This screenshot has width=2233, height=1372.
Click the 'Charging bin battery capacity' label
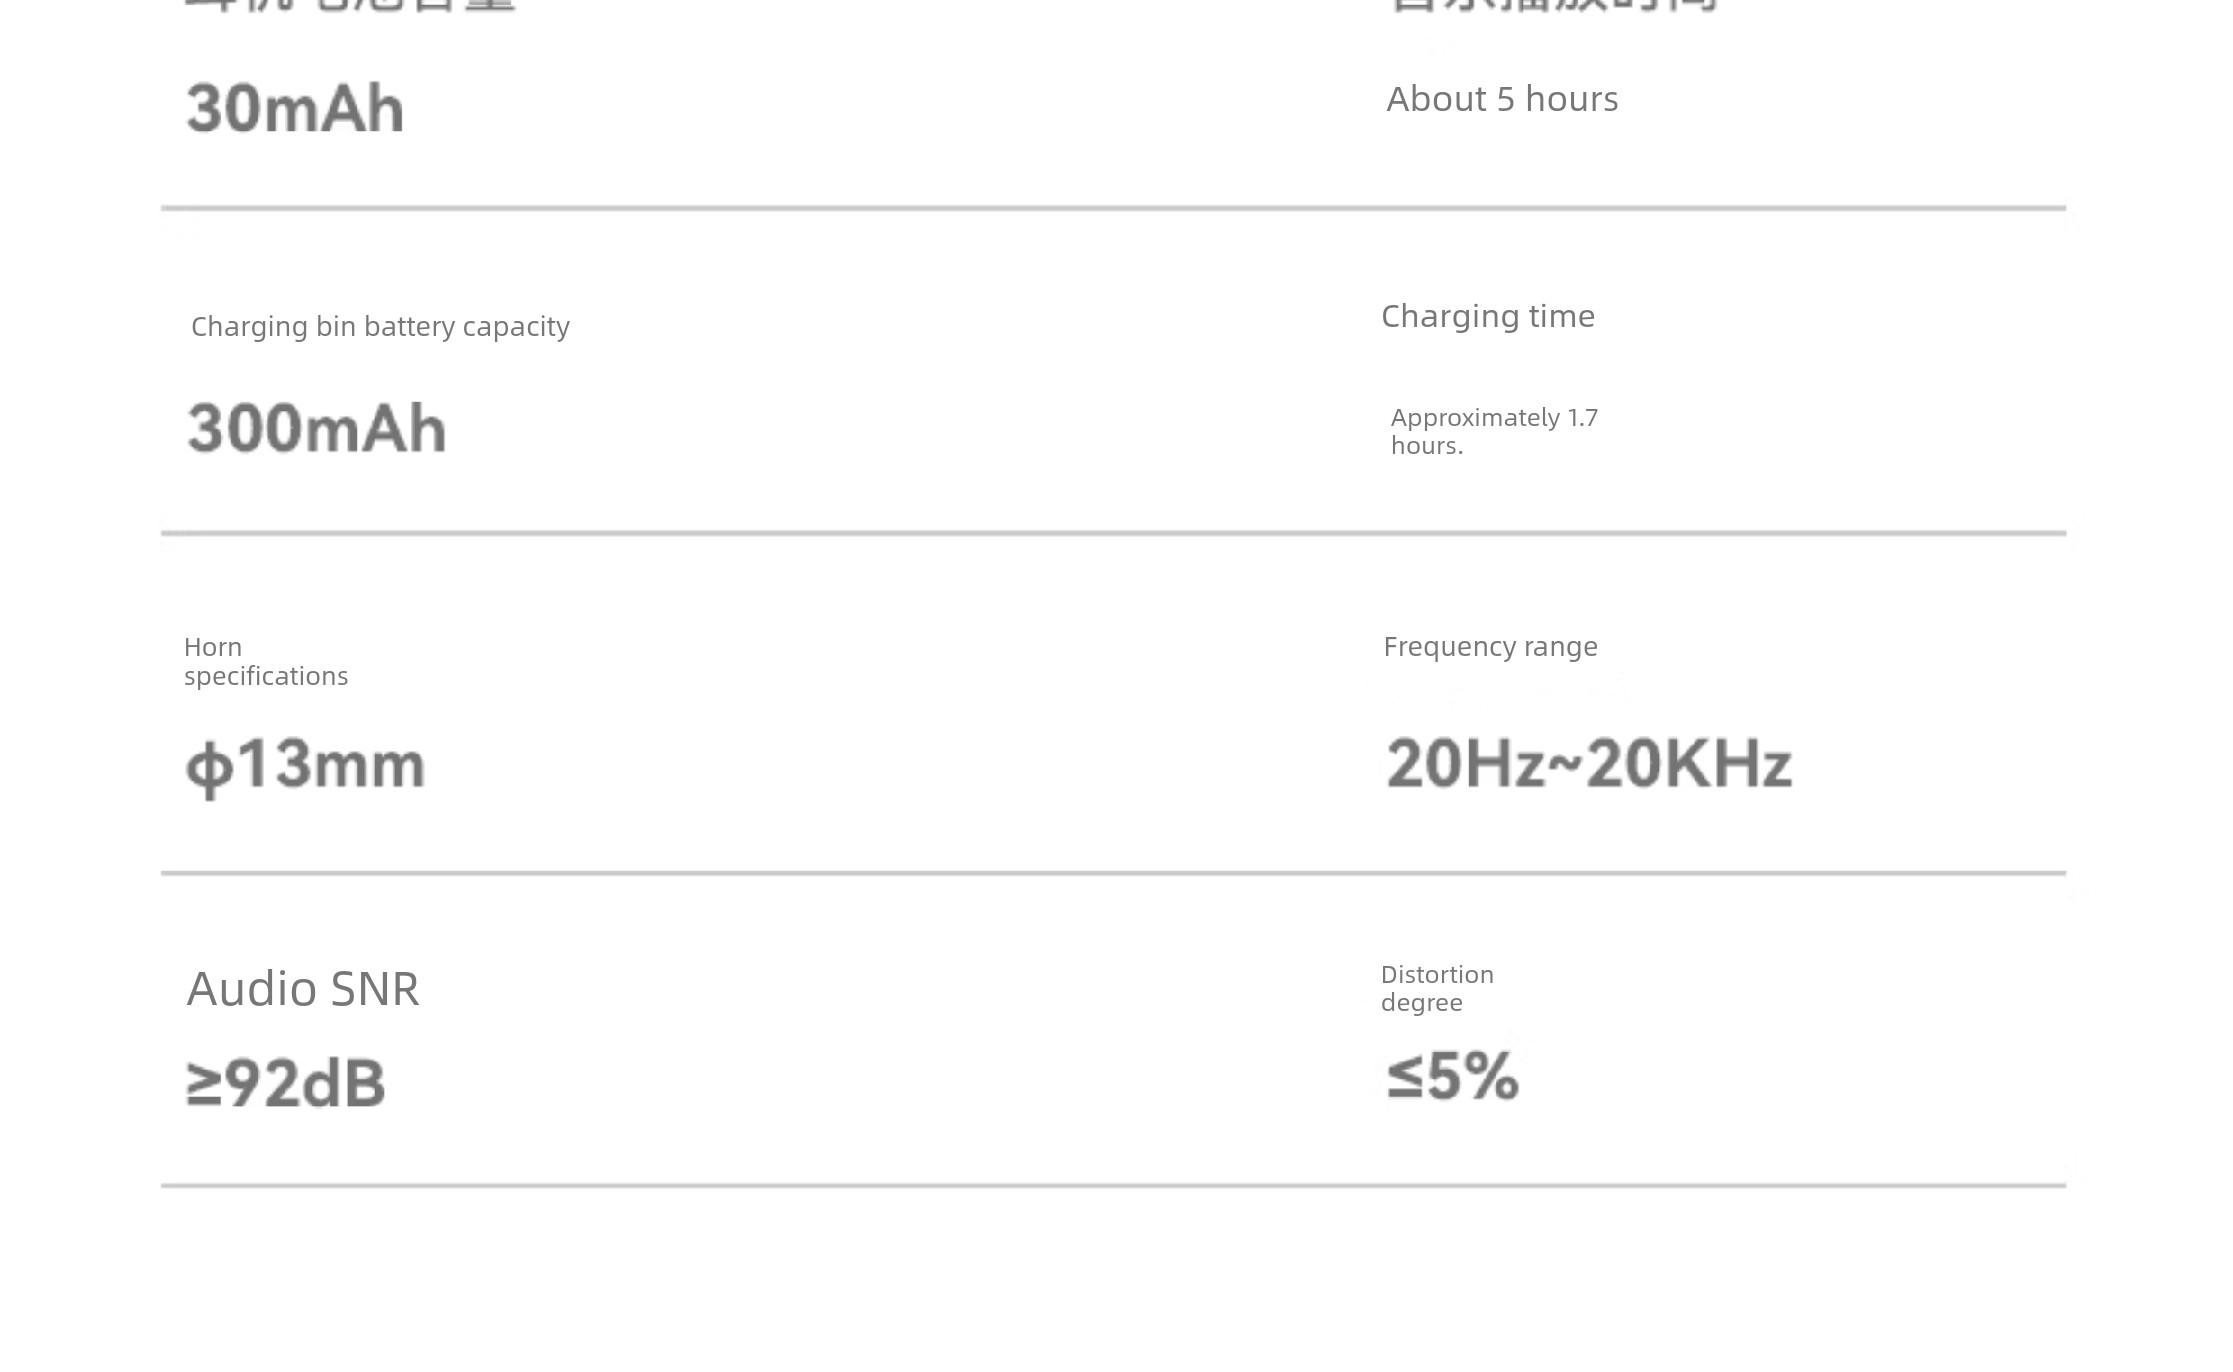click(380, 327)
